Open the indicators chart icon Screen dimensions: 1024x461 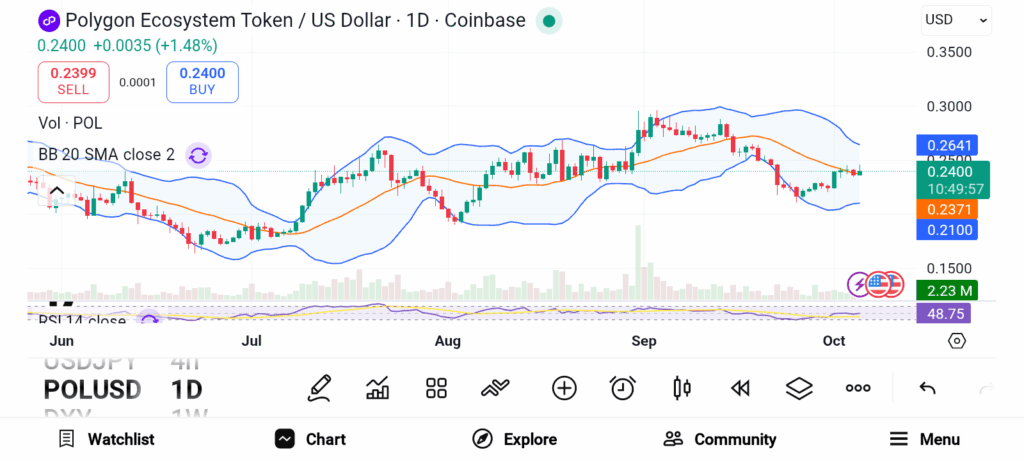[378, 388]
